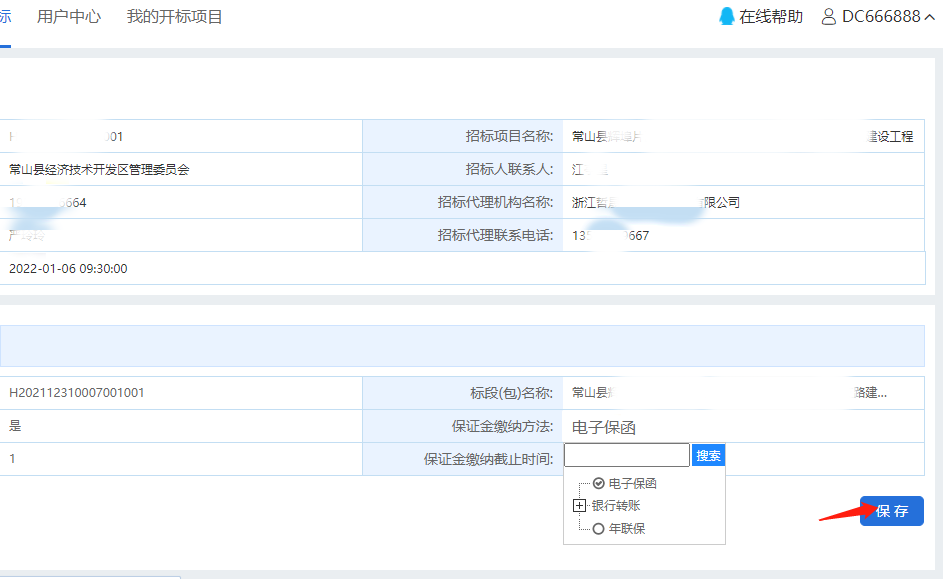Go to the 我的开标项目 tab
This screenshot has height=579, width=943.
pos(174,17)
